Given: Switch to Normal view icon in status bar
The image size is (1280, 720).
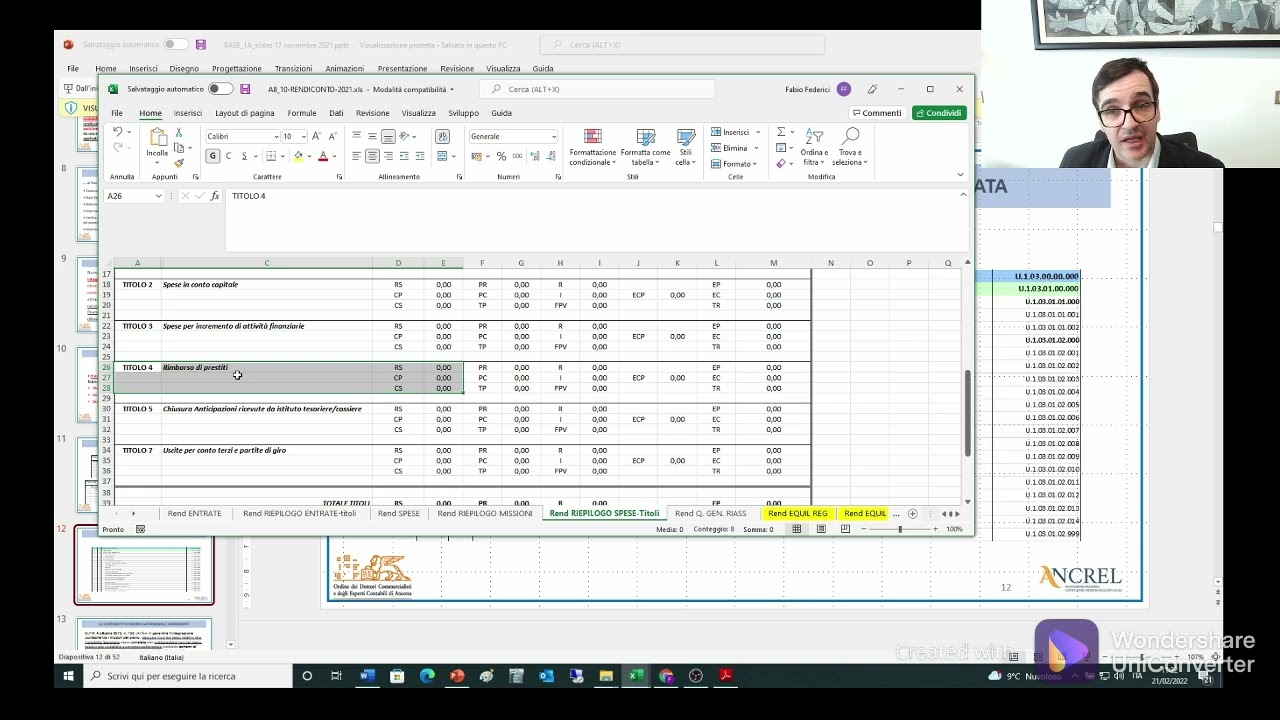Looking at the screenshot, I should point(797,529).
